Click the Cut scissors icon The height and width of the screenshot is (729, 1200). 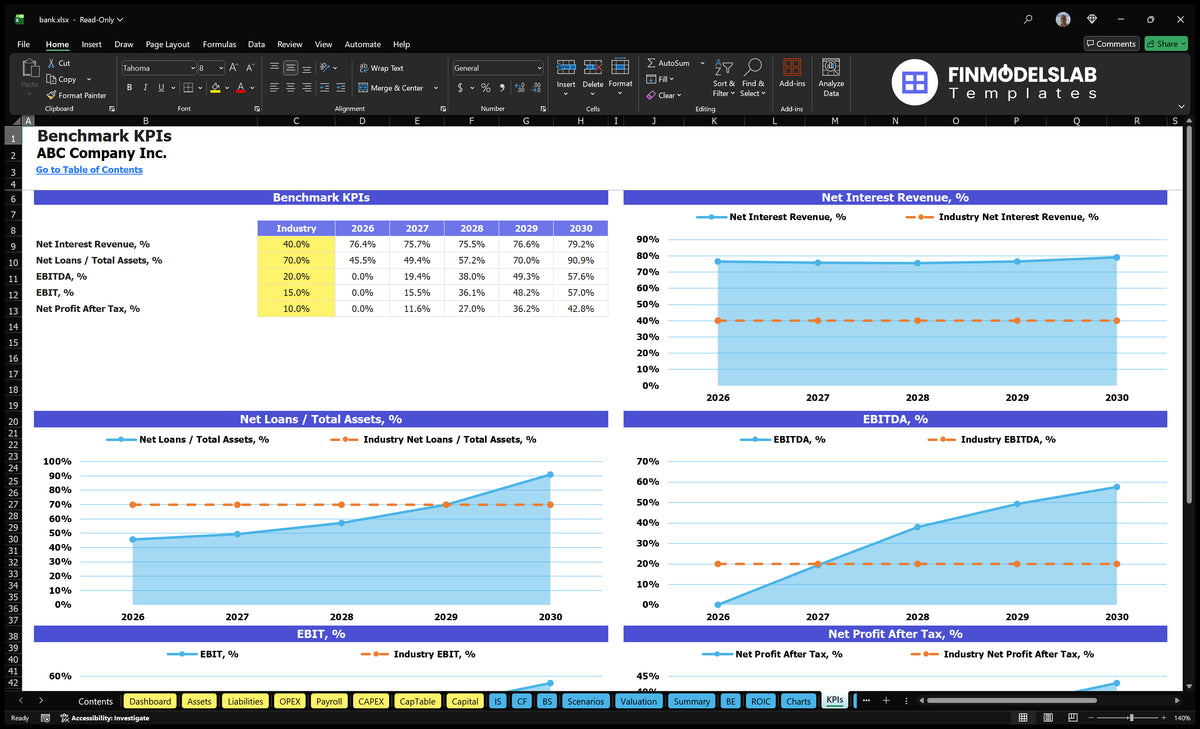point(51,63)
